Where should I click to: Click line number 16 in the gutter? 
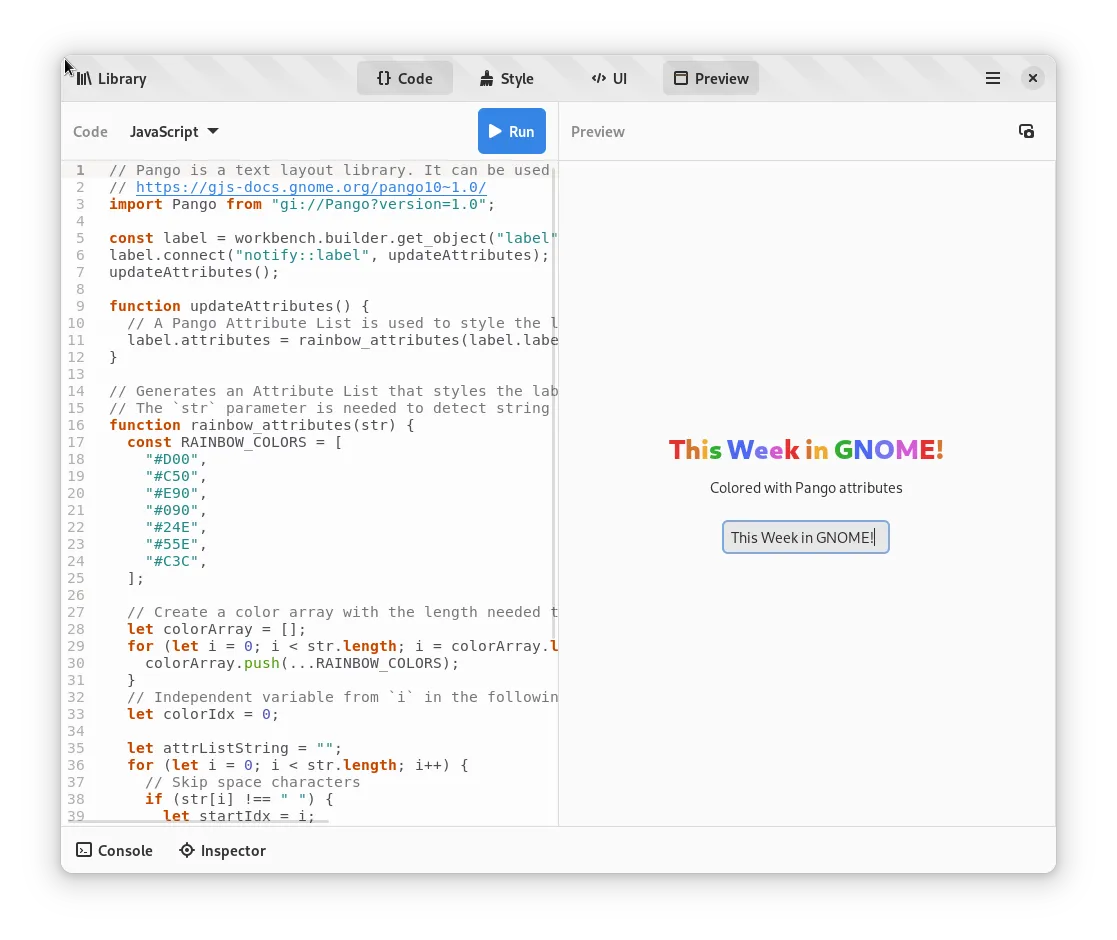(77, 425)
